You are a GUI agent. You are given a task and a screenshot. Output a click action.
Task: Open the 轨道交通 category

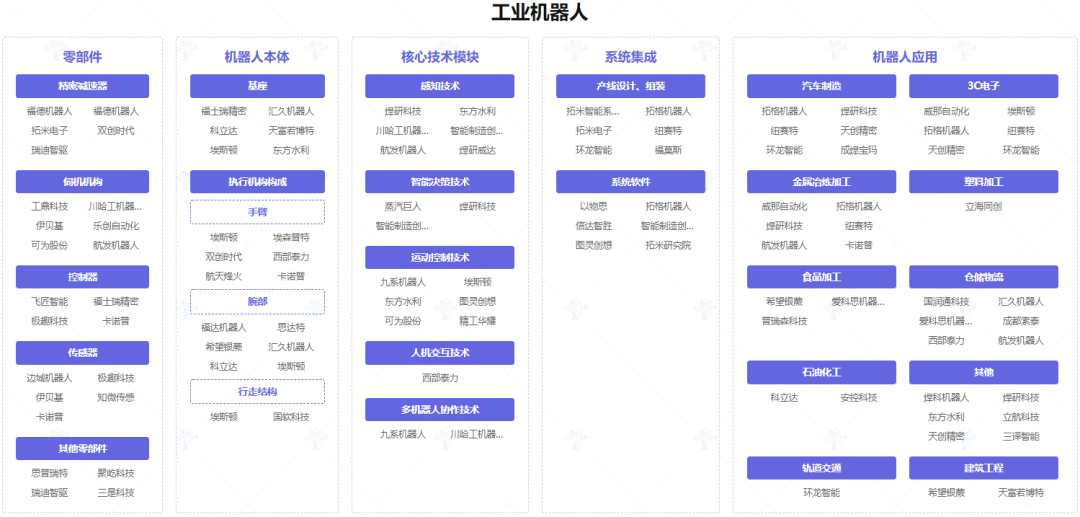click(x=821, y=468)
